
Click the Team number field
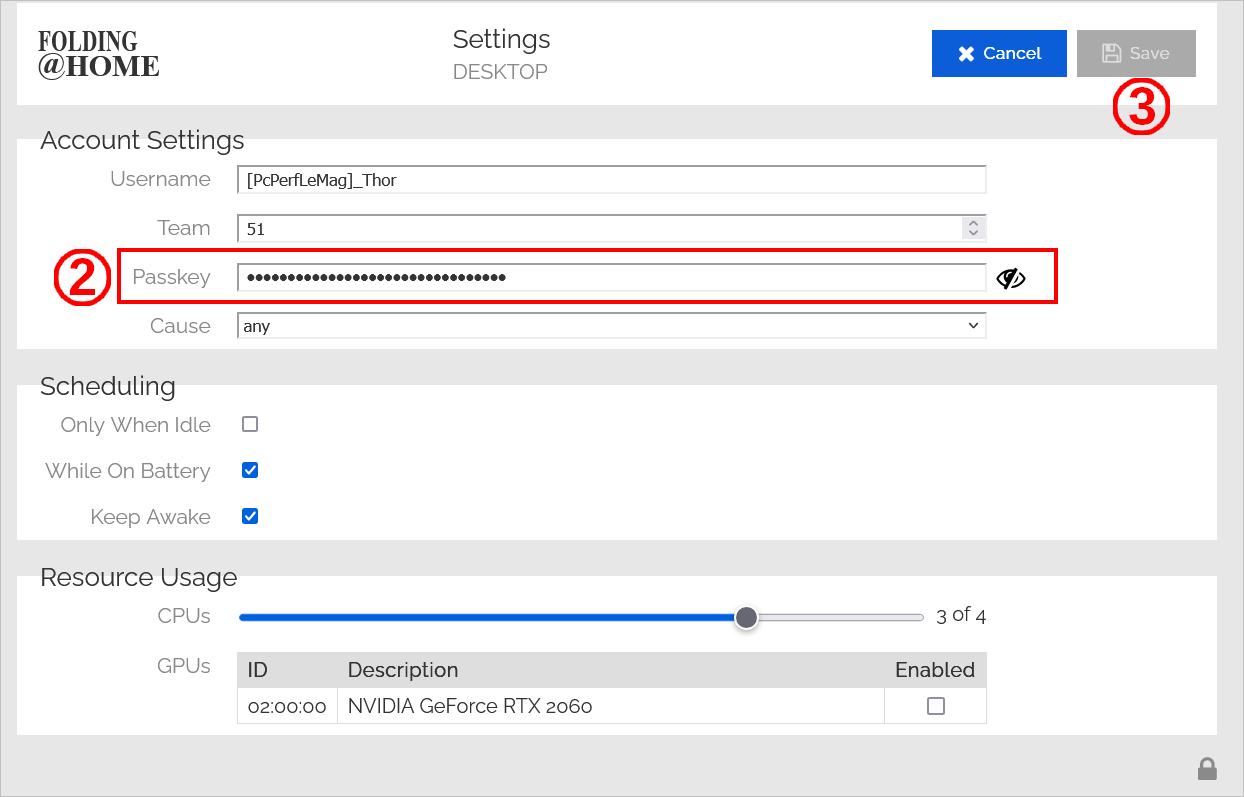(600, 228)
